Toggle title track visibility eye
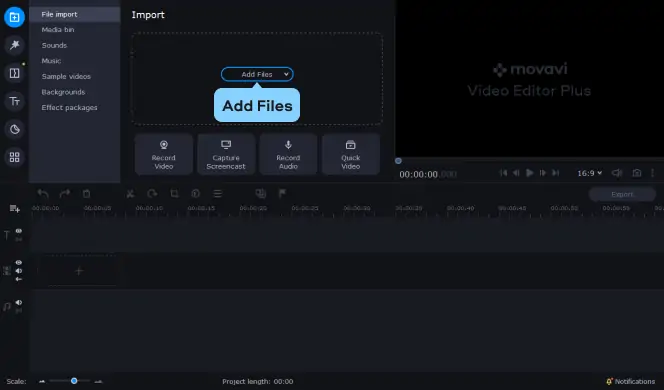 coord(19,231)
